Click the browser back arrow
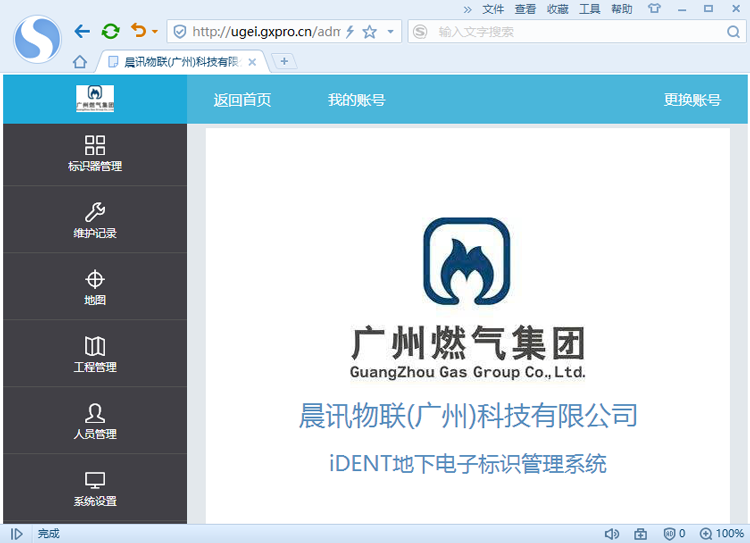Screen dimensions: 750x543 click(82, 32)
